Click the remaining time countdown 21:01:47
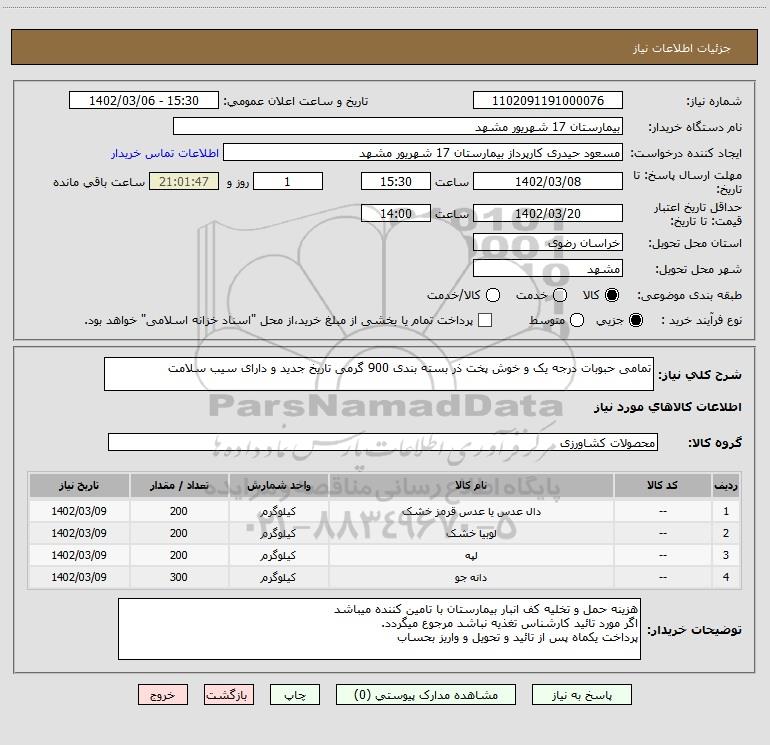This screenshot has height=745, width=770. (x=184, y=181)
